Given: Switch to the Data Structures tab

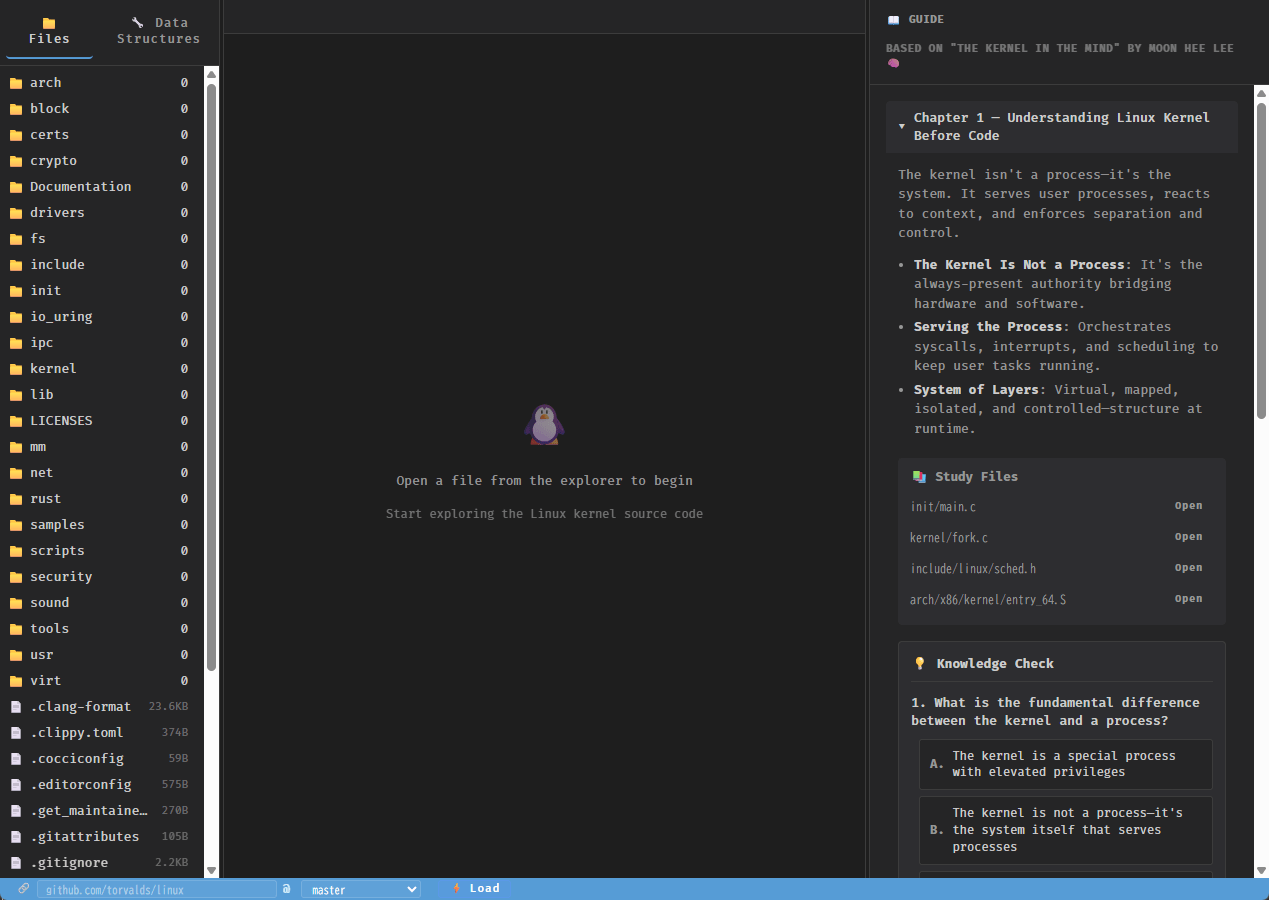Looking at the screenshot, I should (x=158, y=30).
